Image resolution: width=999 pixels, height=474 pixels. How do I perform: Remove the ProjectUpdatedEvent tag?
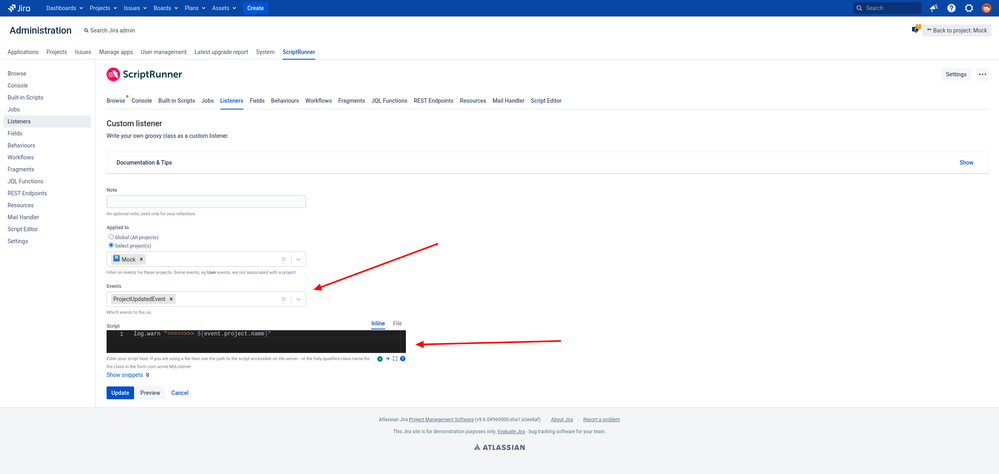click(171, 299)
